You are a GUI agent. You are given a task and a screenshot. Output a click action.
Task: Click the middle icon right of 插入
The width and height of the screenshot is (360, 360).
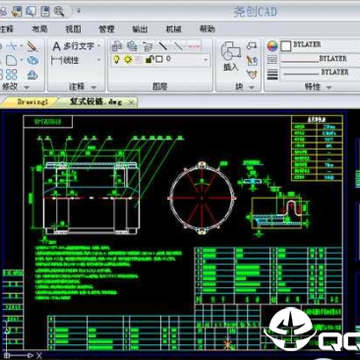(252, 60)
